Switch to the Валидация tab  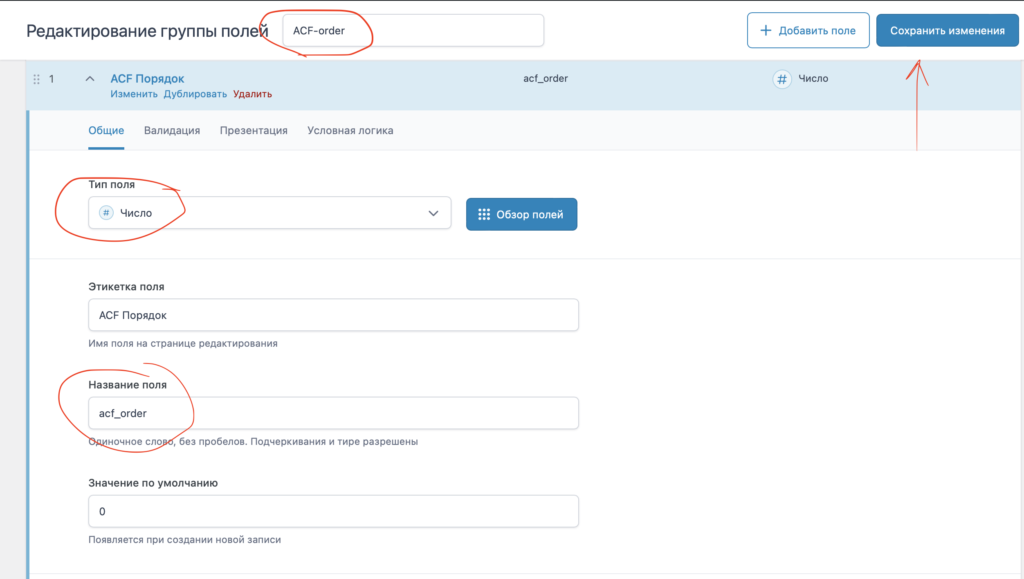pos(172,130)
